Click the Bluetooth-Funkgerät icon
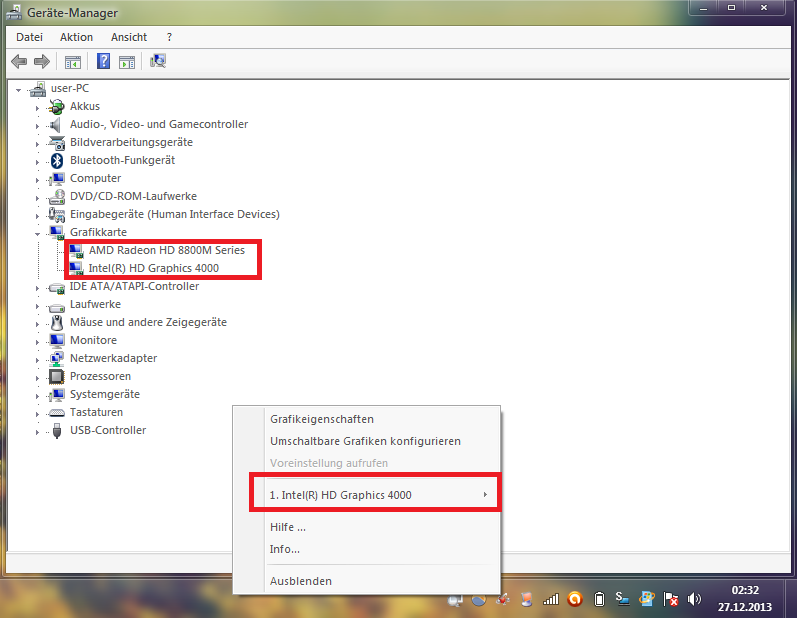This screenshot has height=618, width=797. (57, 161)
